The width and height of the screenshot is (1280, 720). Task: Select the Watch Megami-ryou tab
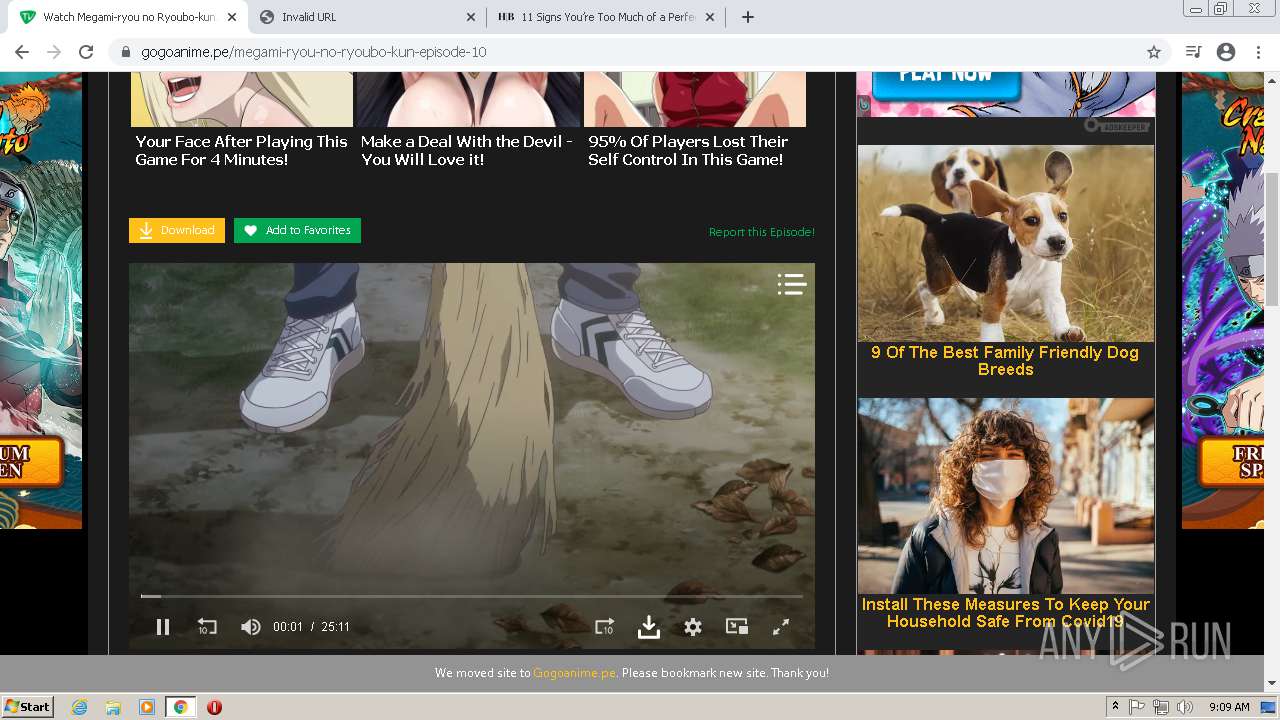click(x=128, y=17)
